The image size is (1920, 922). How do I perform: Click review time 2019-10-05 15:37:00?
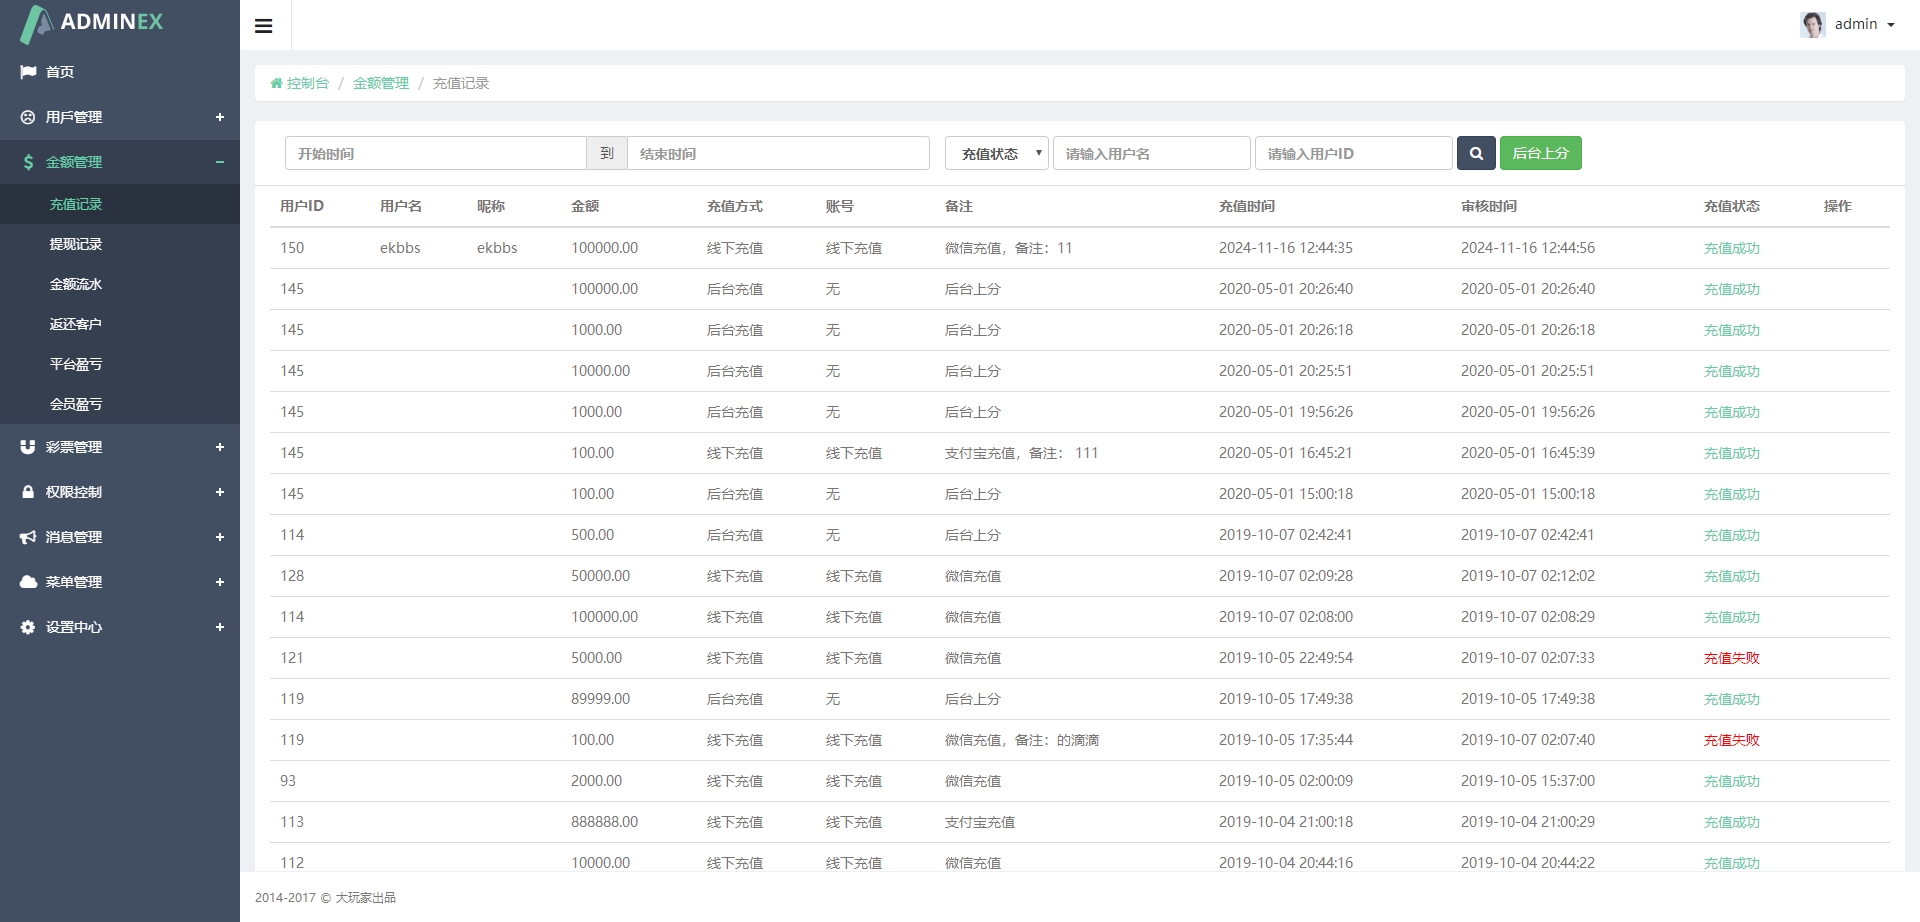point(1528,781)
